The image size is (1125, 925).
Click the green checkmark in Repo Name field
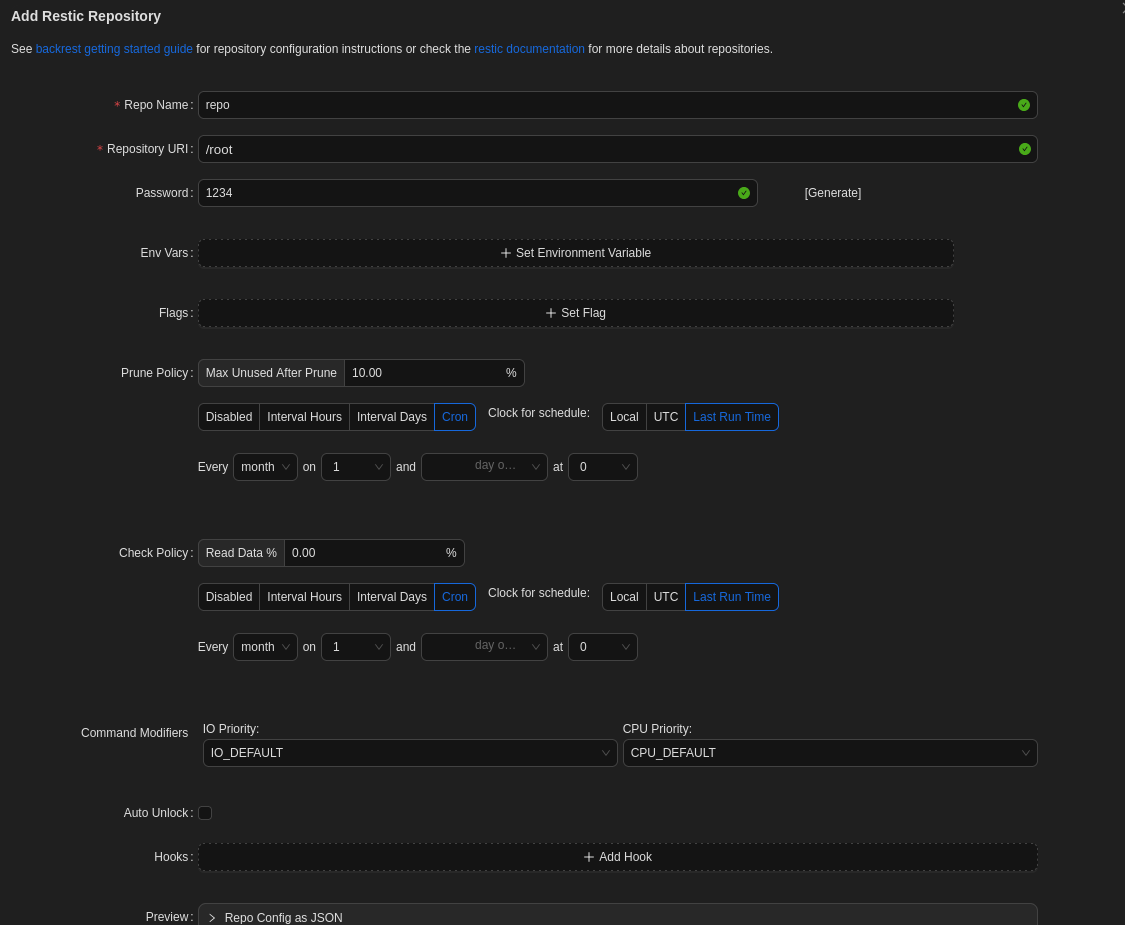click(1024, 105)
